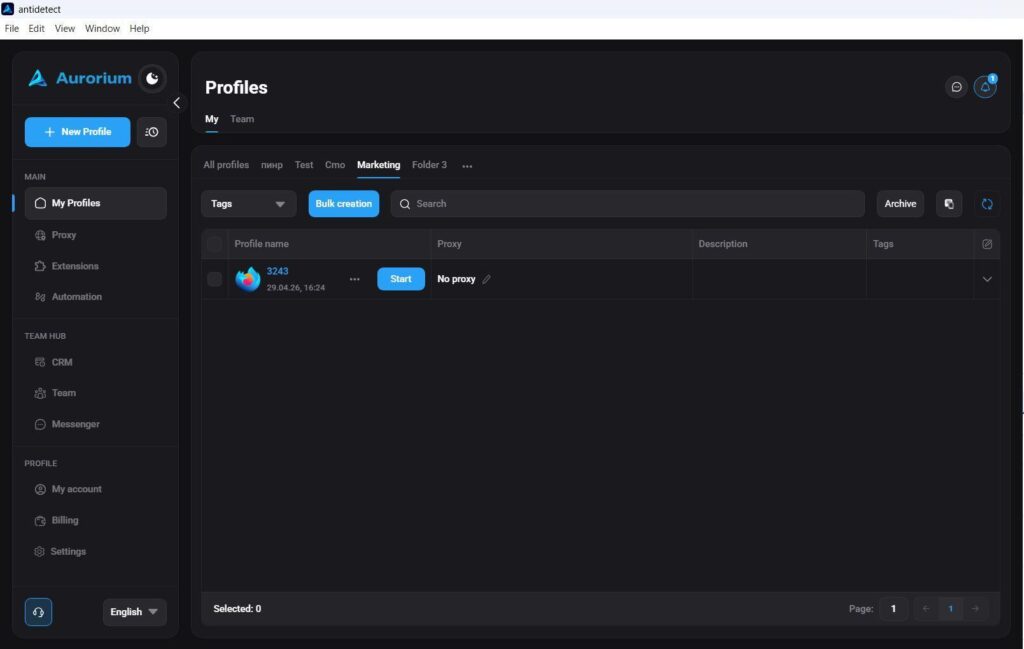Collapse the sidebar with the arrow
Image resolution: width=1024 pixels, height=649 pixels.
[x=176, y=103]
